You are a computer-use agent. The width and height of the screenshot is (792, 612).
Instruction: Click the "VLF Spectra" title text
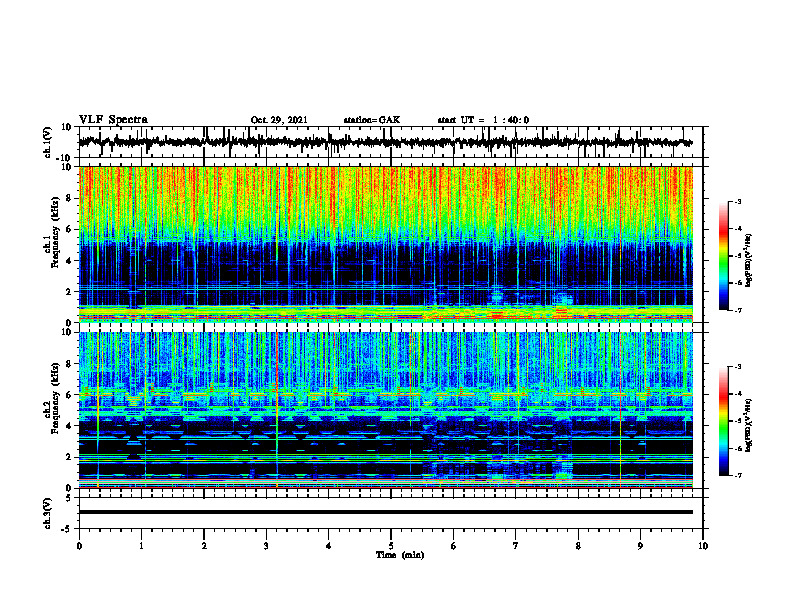pyautogui.click(x=113, y=120)
